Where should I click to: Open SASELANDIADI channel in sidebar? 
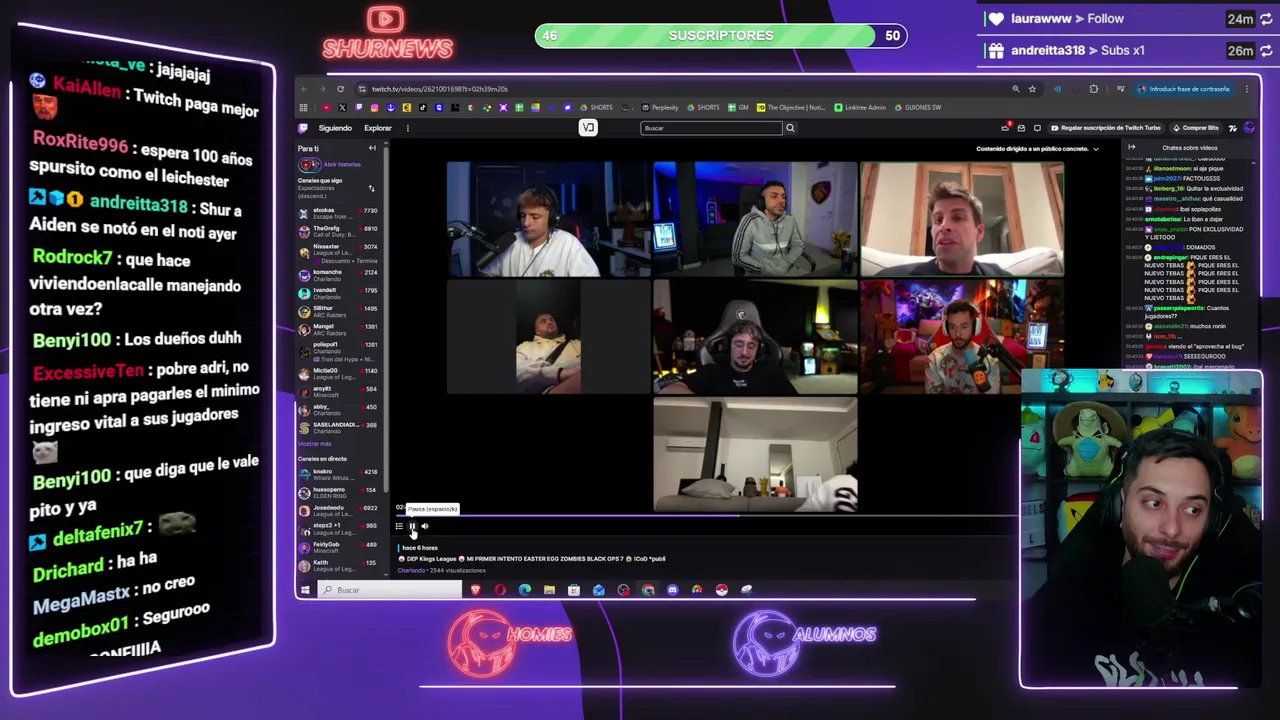pos(337,427)
